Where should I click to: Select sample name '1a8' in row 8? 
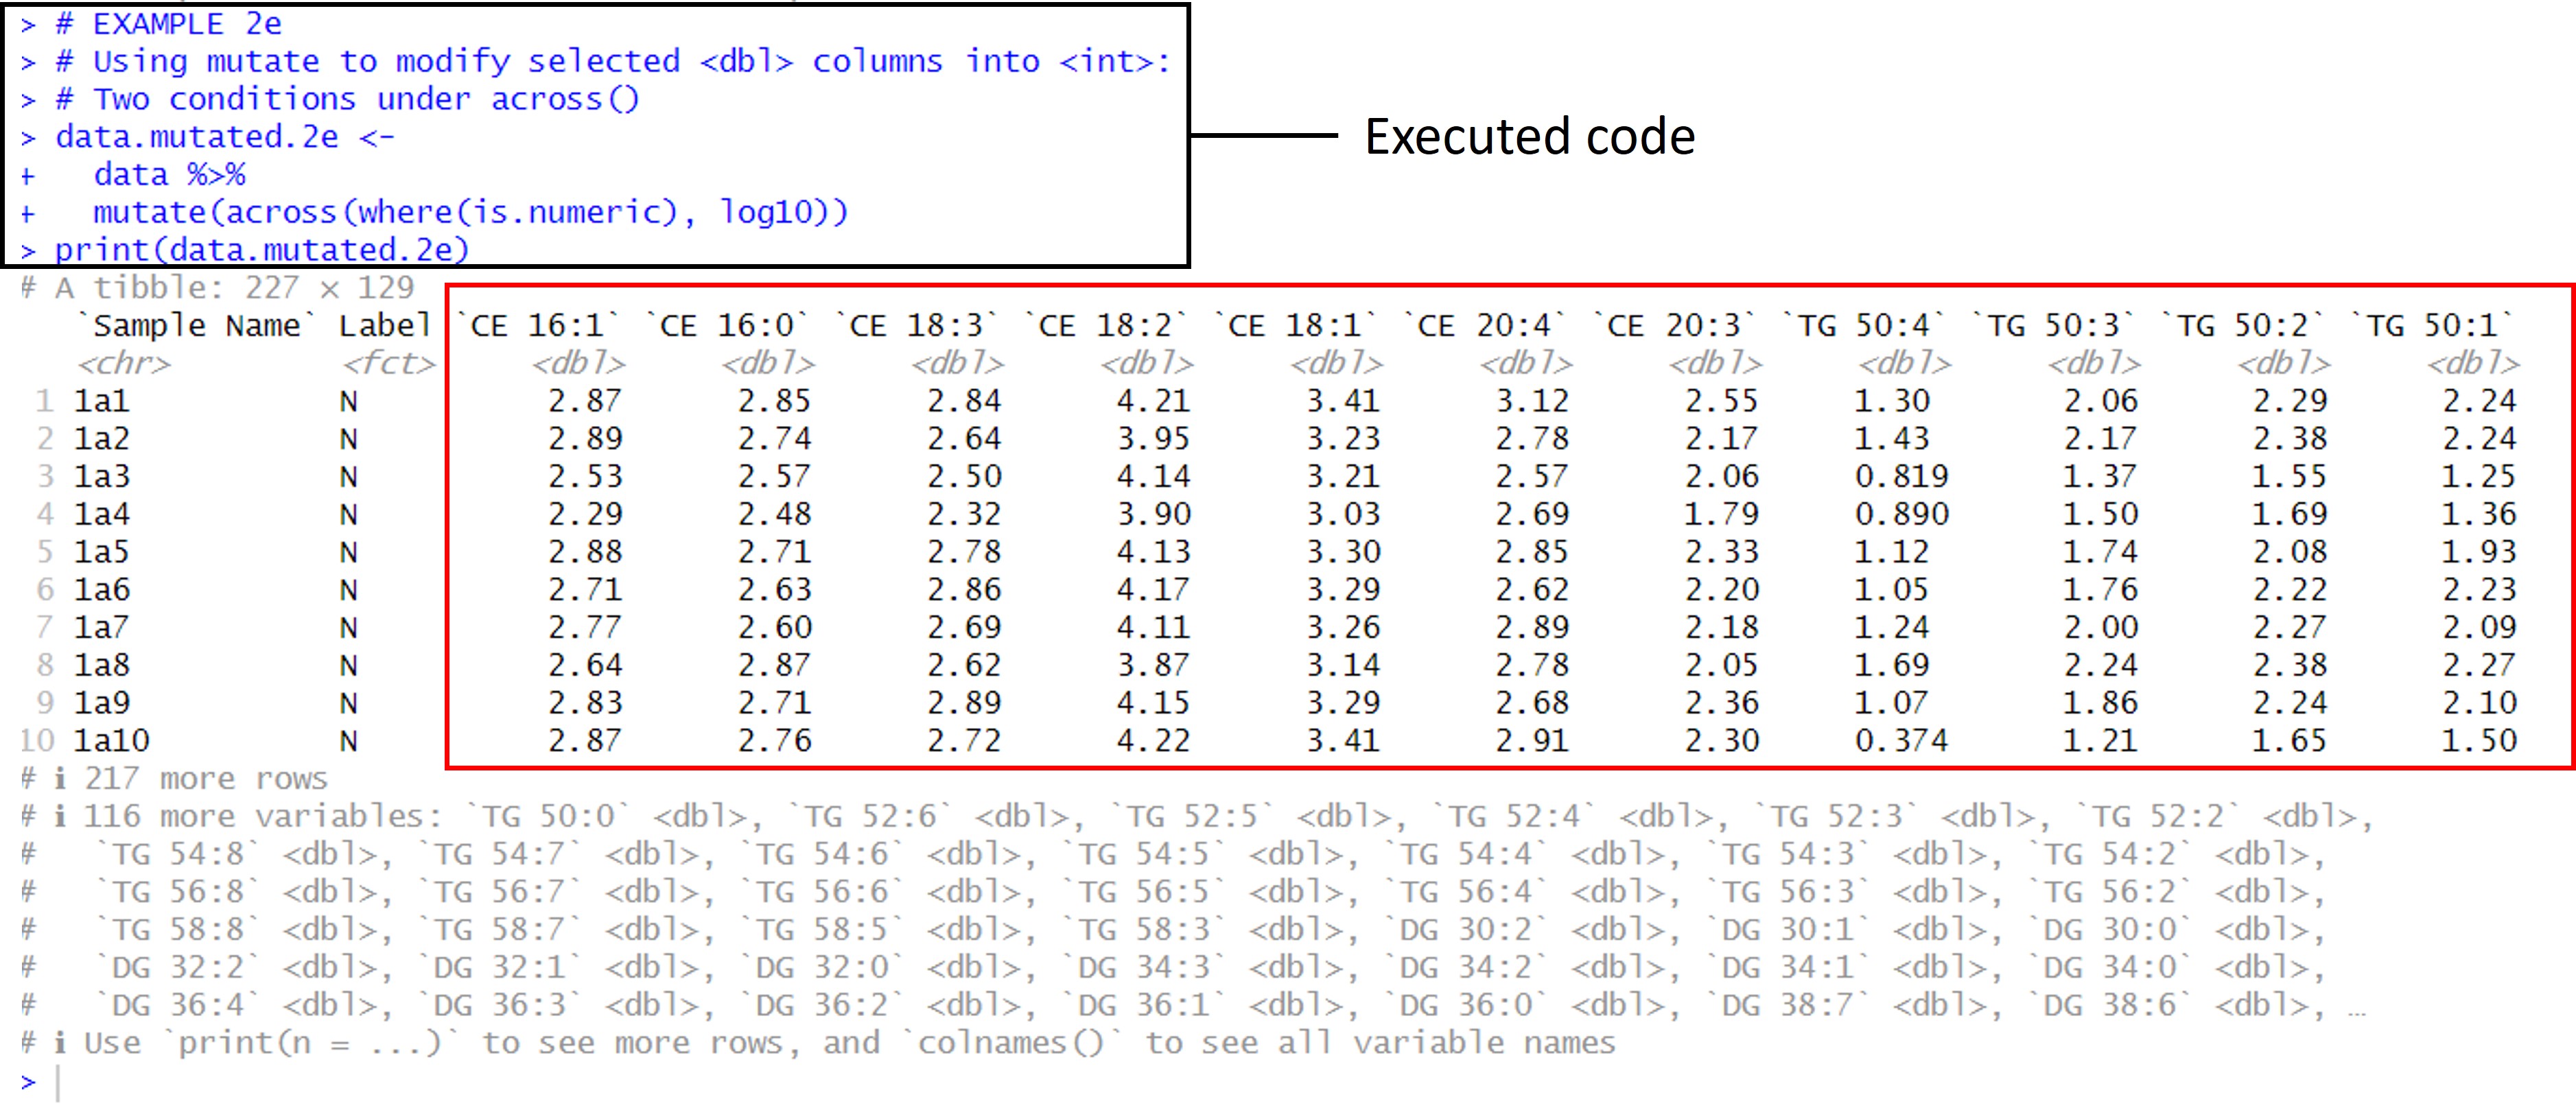[x=101, y=665]
